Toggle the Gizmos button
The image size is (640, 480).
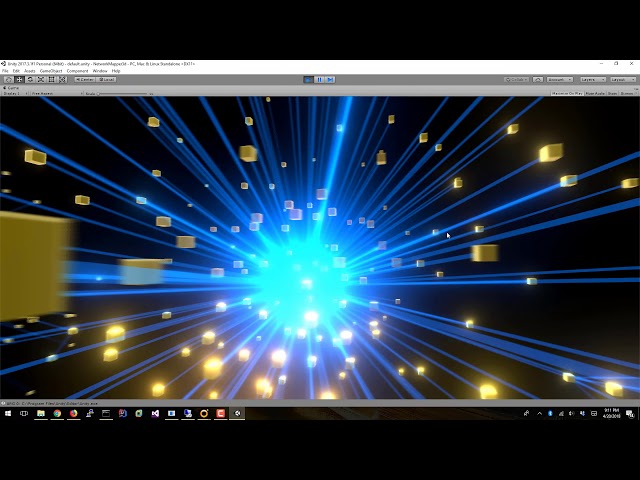click(627, 93)
